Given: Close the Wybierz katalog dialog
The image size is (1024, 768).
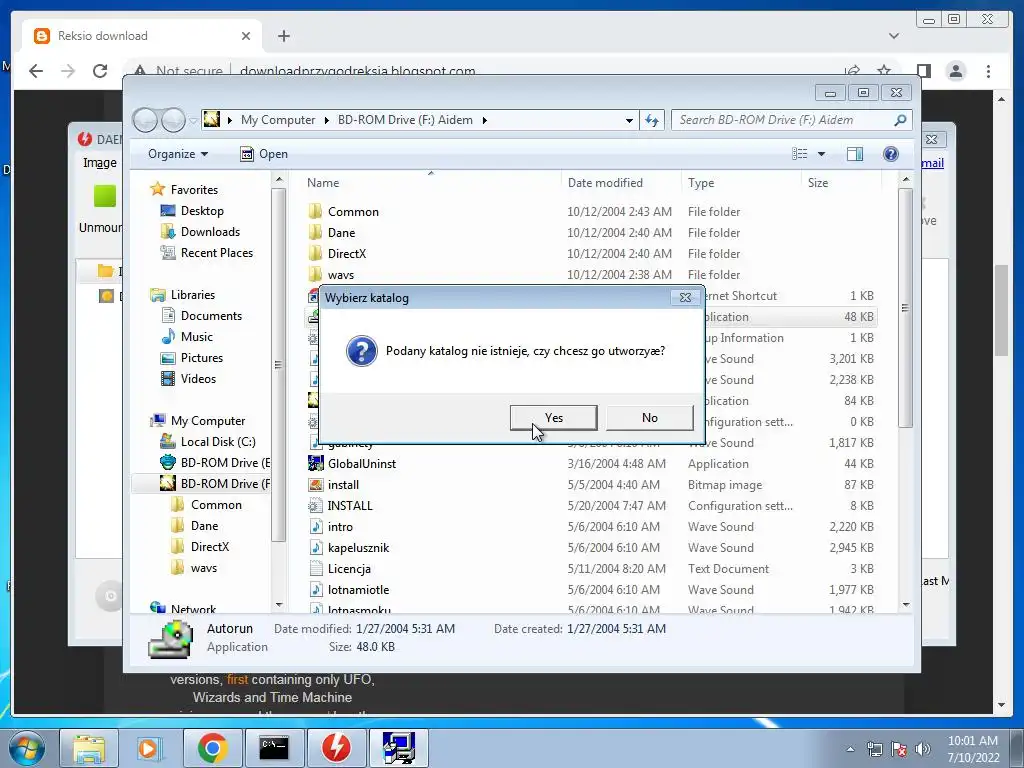Looking at the screenshot, I should (x=685, y=298).
